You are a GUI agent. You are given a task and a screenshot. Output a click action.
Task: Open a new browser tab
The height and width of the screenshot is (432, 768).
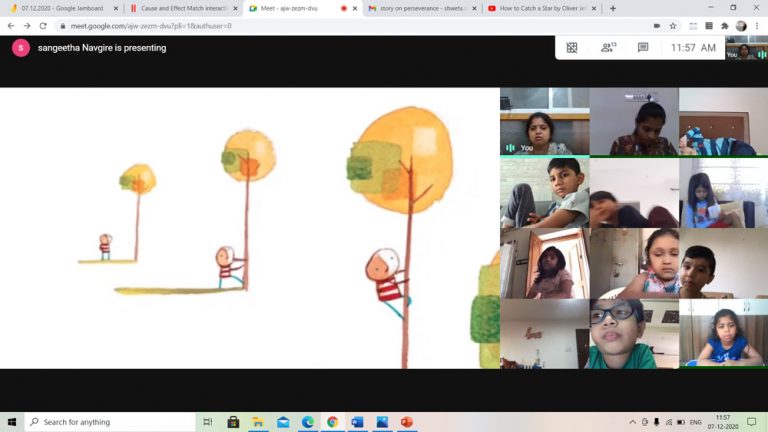(x=613, y=8)
